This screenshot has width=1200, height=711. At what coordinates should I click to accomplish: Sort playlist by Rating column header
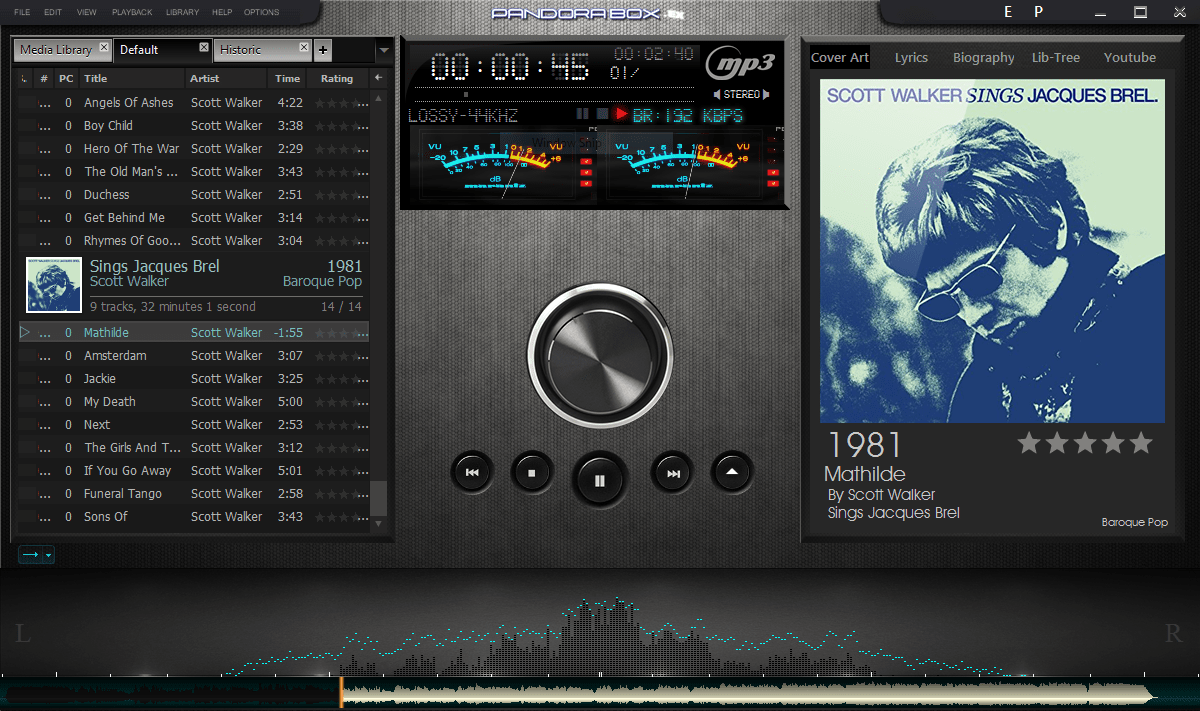337,78
